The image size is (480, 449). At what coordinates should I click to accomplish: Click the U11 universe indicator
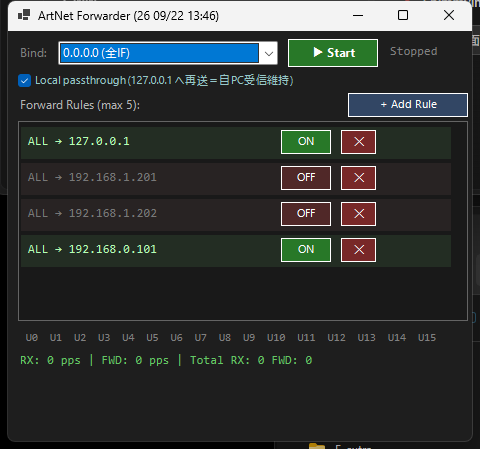pyautogui.click(x=306, y=338)
